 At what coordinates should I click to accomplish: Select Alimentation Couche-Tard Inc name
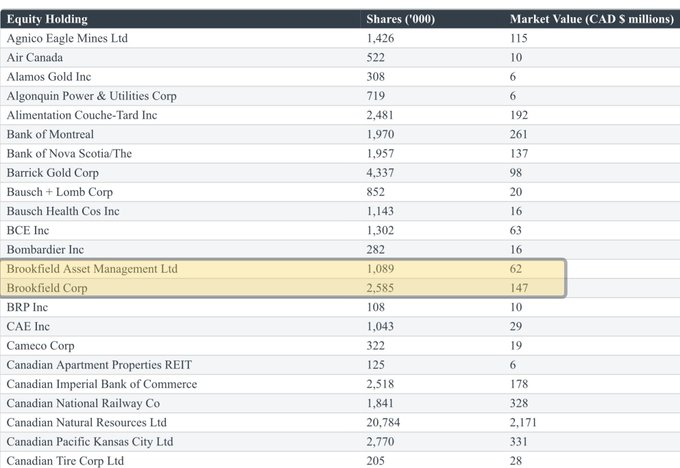[x=82, y=115]
